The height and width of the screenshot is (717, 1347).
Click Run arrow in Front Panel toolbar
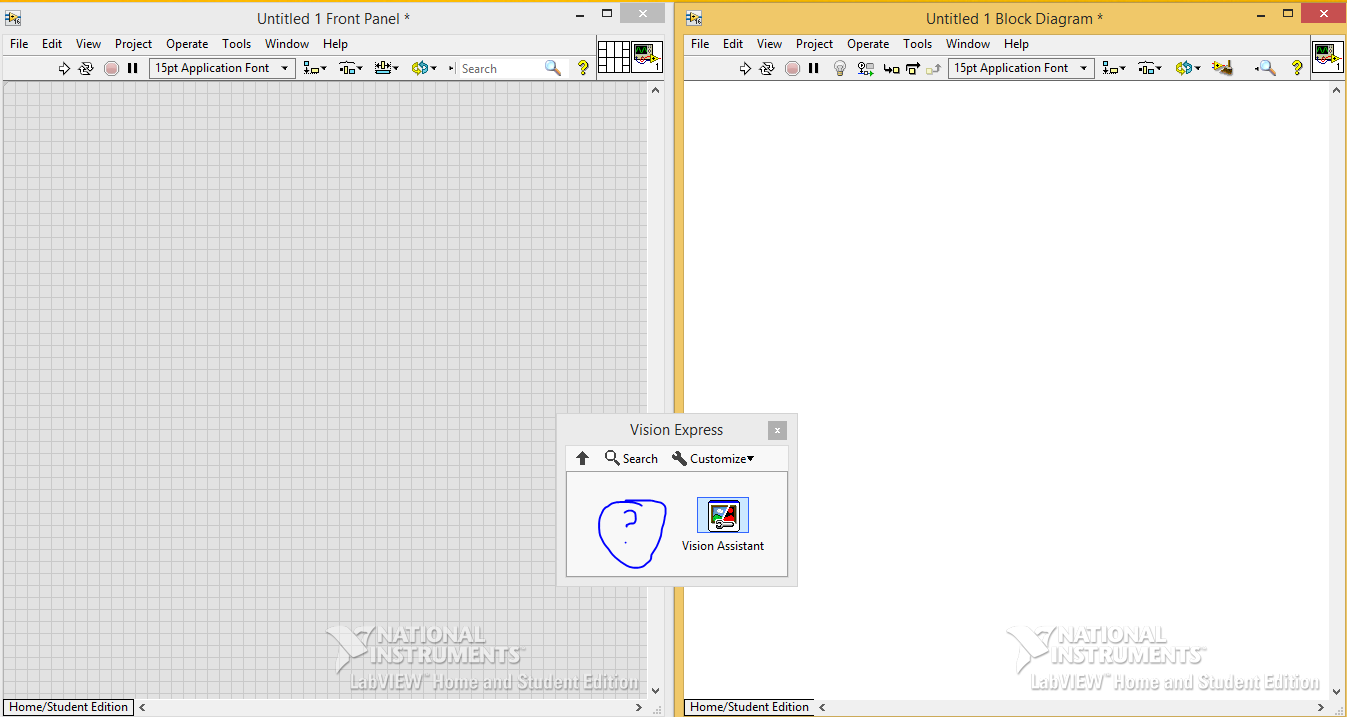64,68
